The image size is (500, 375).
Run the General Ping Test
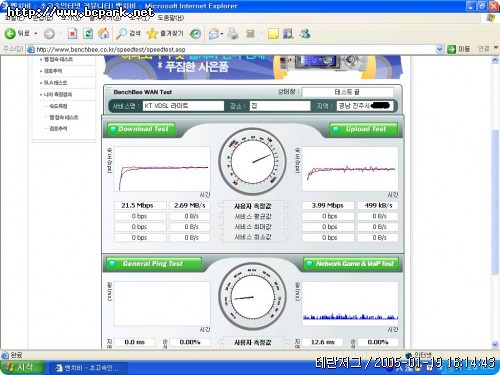[154, 264]
